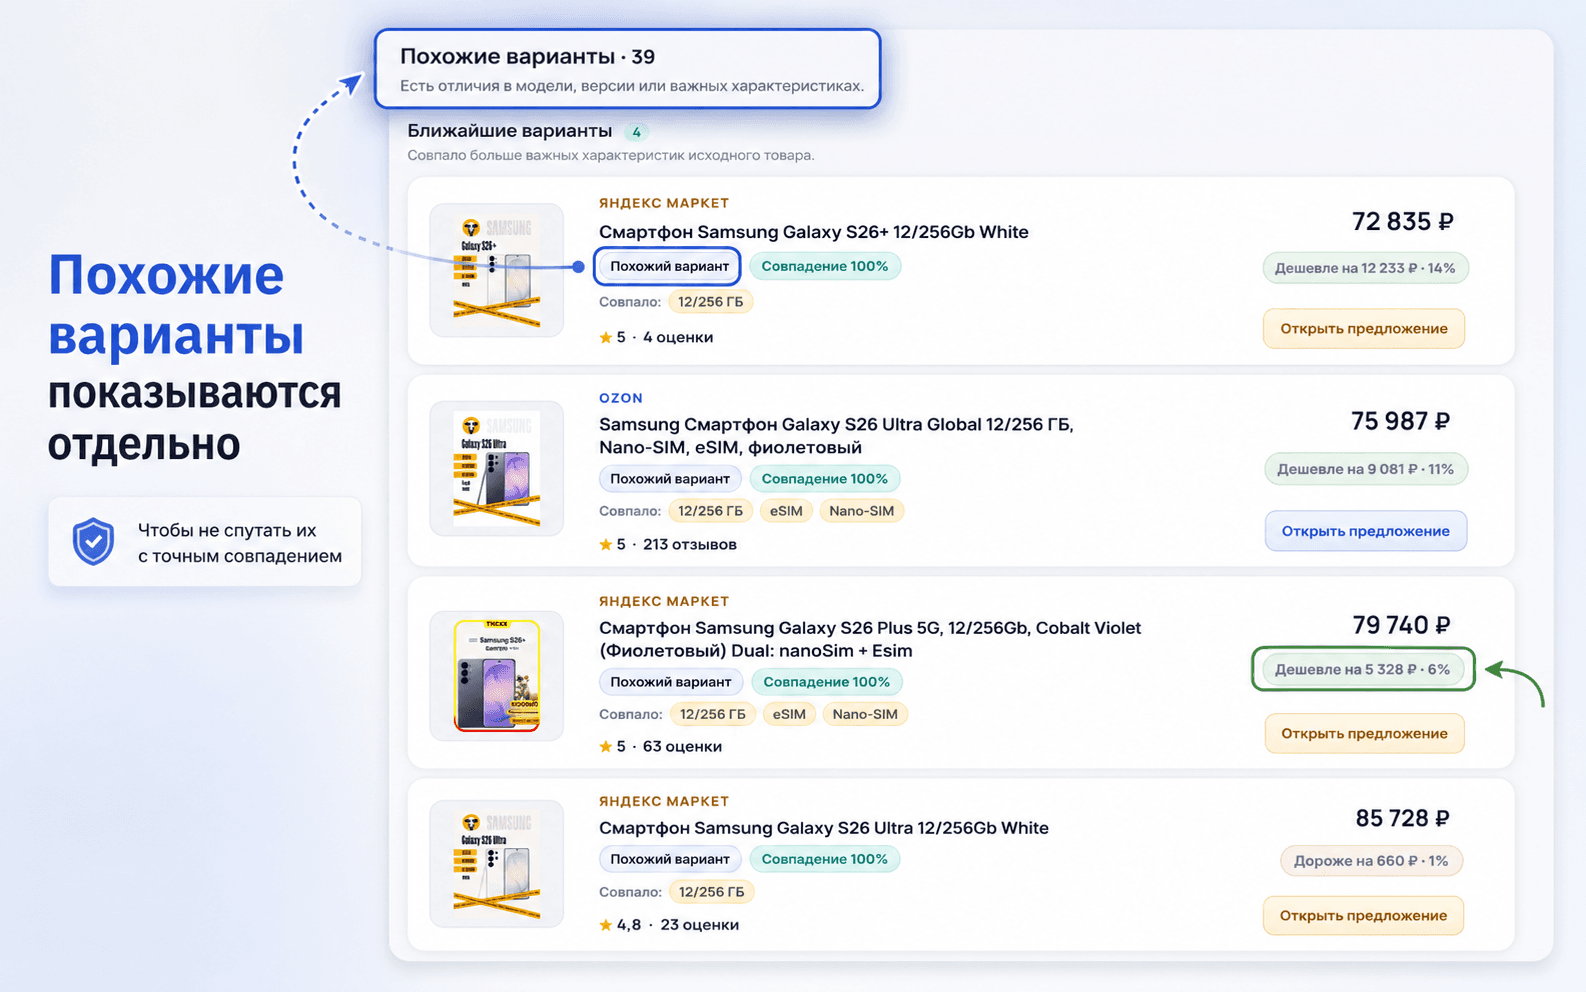Click the star icon beside 63 оценки
The image size is (1586, 992).
(605, 747)
